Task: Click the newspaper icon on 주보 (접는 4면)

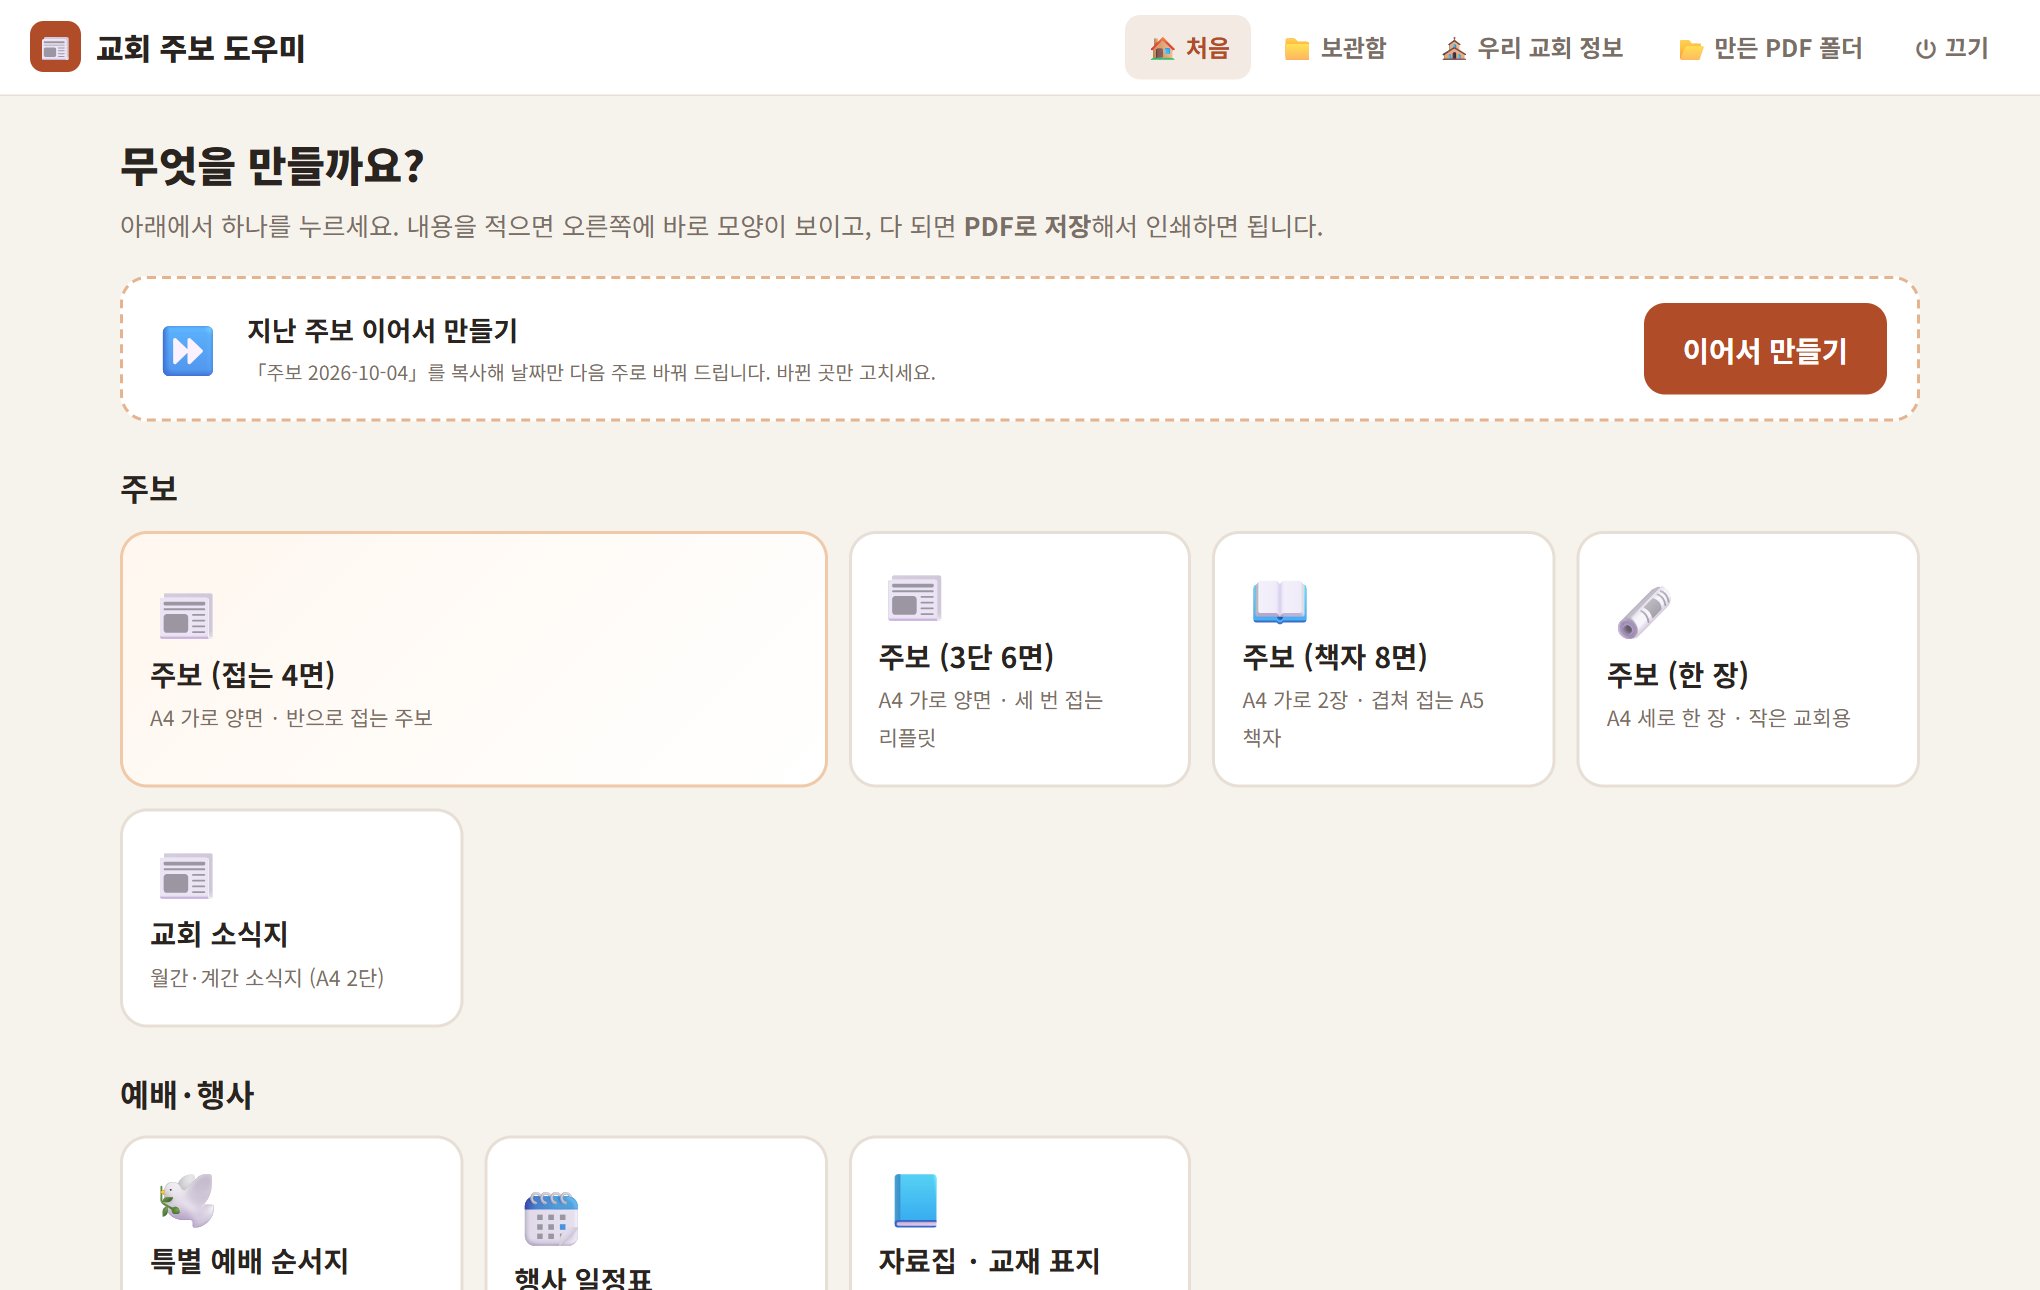Action: pyautogui.click(x=186, y=615)
